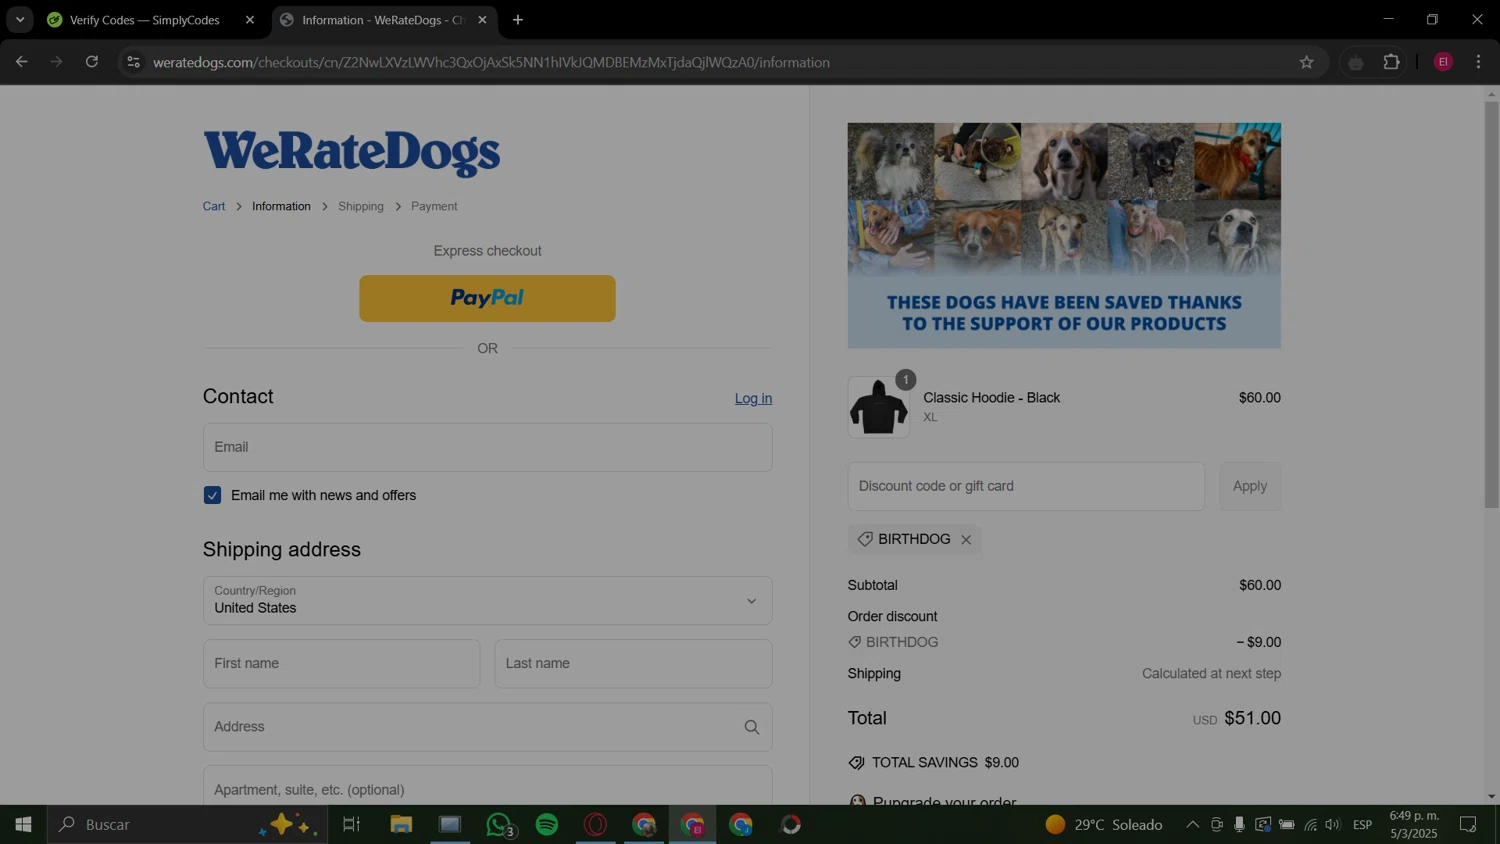The width and height of the screenshot is (1500, 844).
Task: Close the Information - WeRateDogs tab
Action: tap(482, 20)
